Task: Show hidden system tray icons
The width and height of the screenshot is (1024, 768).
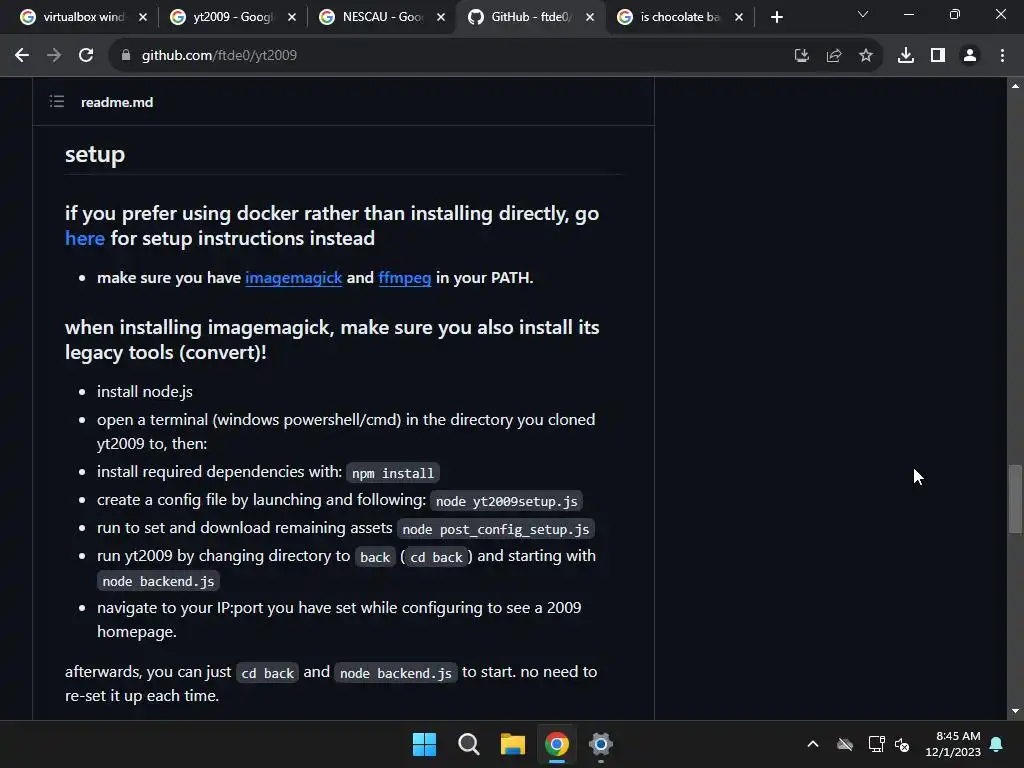Action: tap(812, 744)
